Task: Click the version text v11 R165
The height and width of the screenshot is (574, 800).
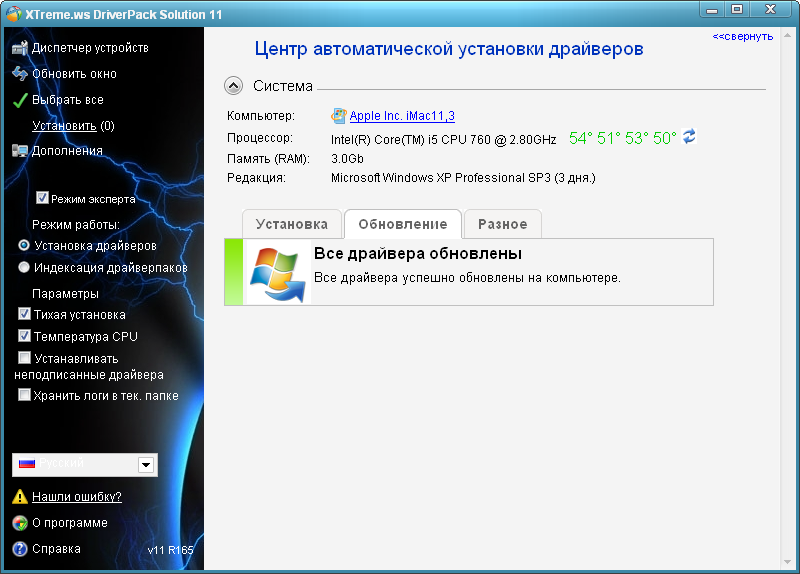Action: [170, 550]
